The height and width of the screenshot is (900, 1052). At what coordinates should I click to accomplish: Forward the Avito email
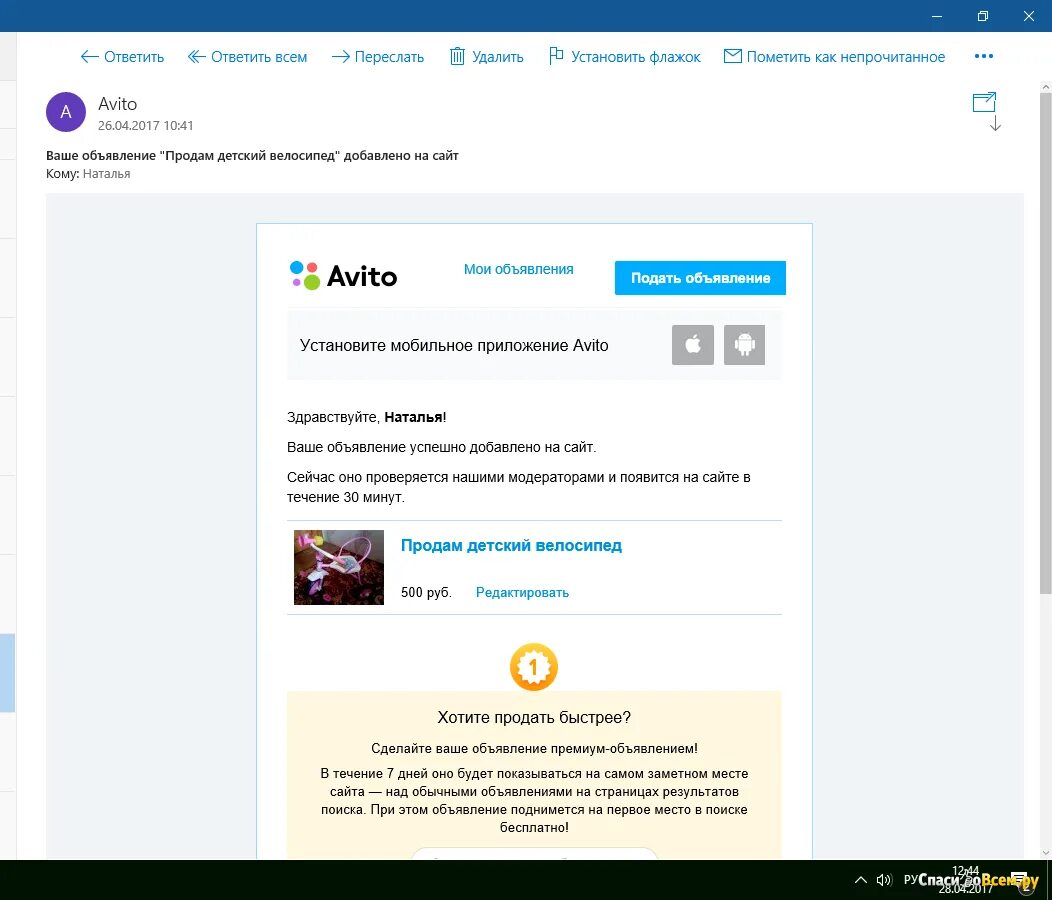(378, 57)
